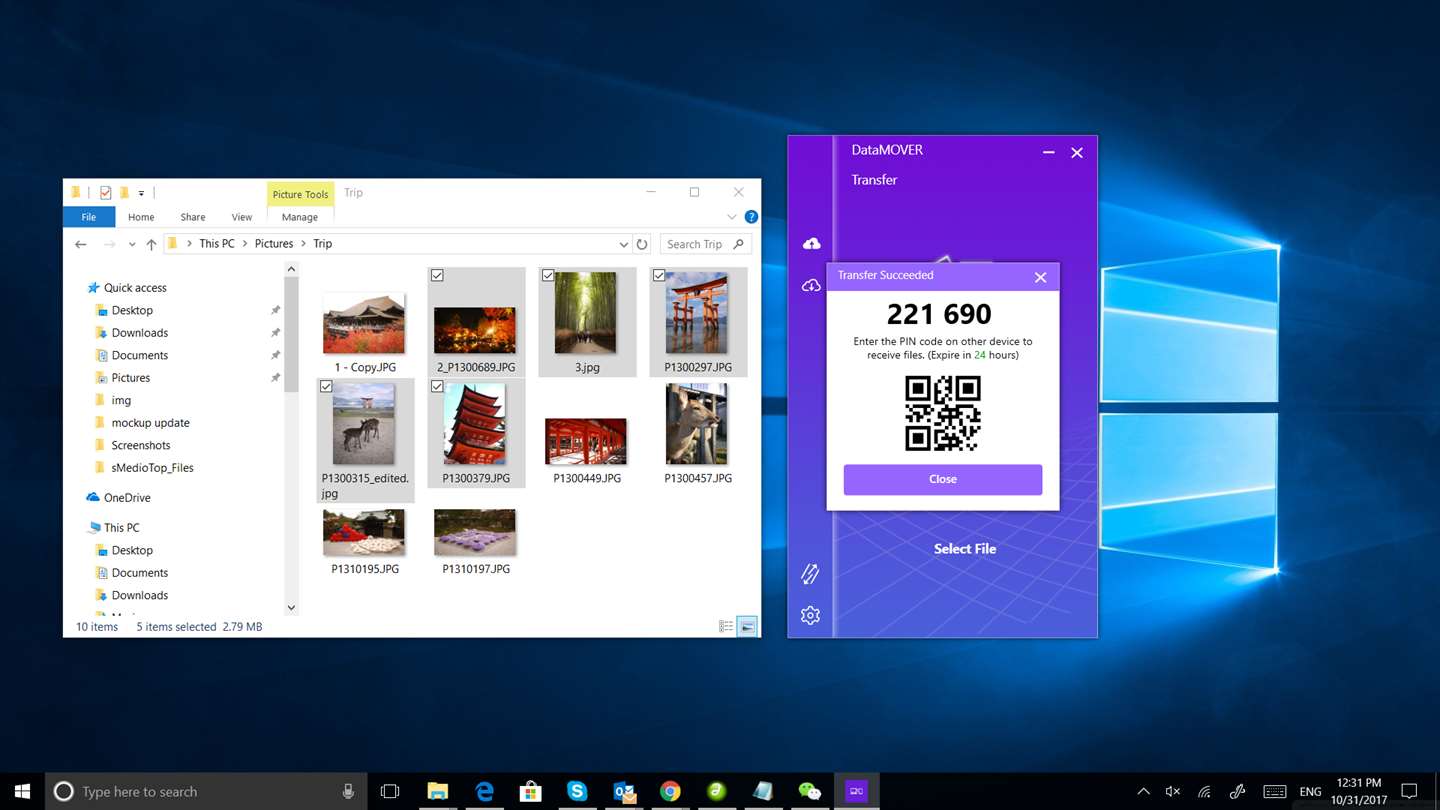Open Explorer Help icon

click(751, 217)
